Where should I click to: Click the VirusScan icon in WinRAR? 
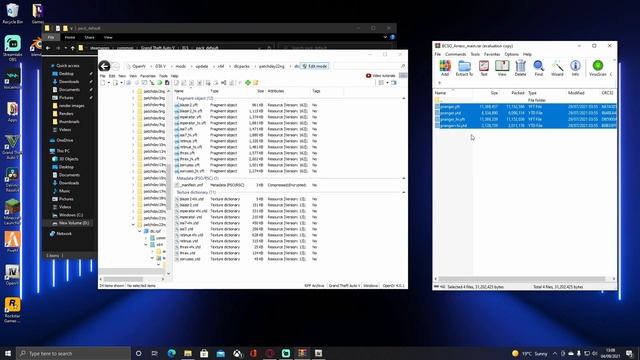point(598,68)
